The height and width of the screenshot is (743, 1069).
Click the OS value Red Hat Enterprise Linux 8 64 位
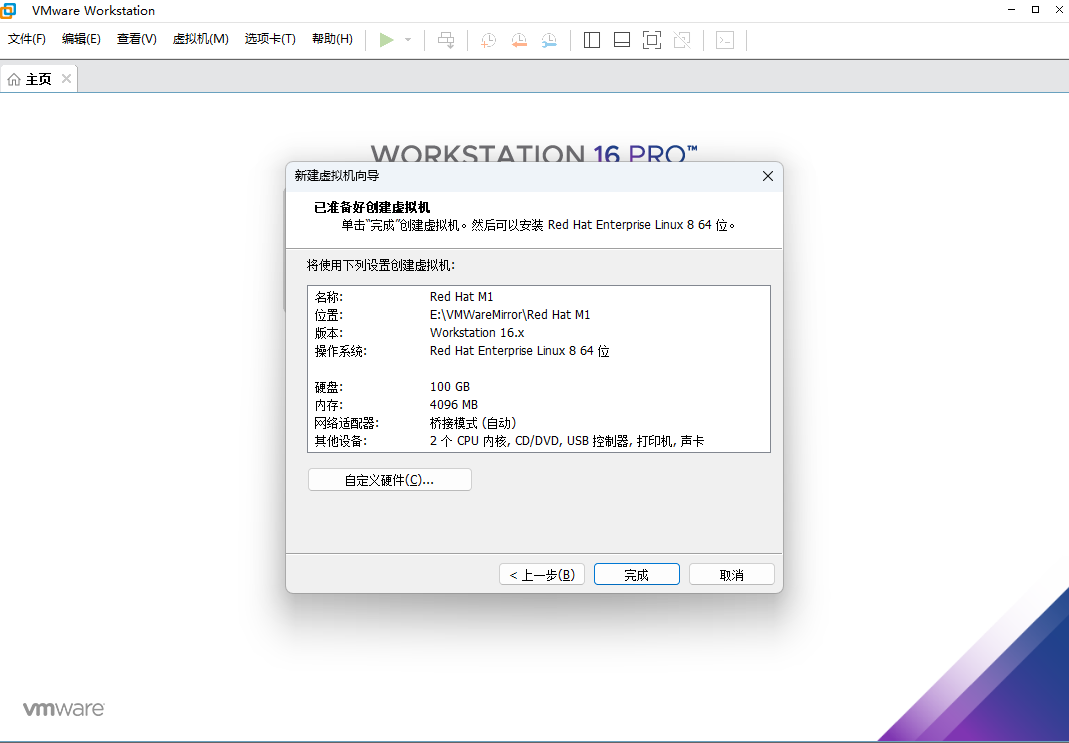pyautogui.click(x=520, y=350)
